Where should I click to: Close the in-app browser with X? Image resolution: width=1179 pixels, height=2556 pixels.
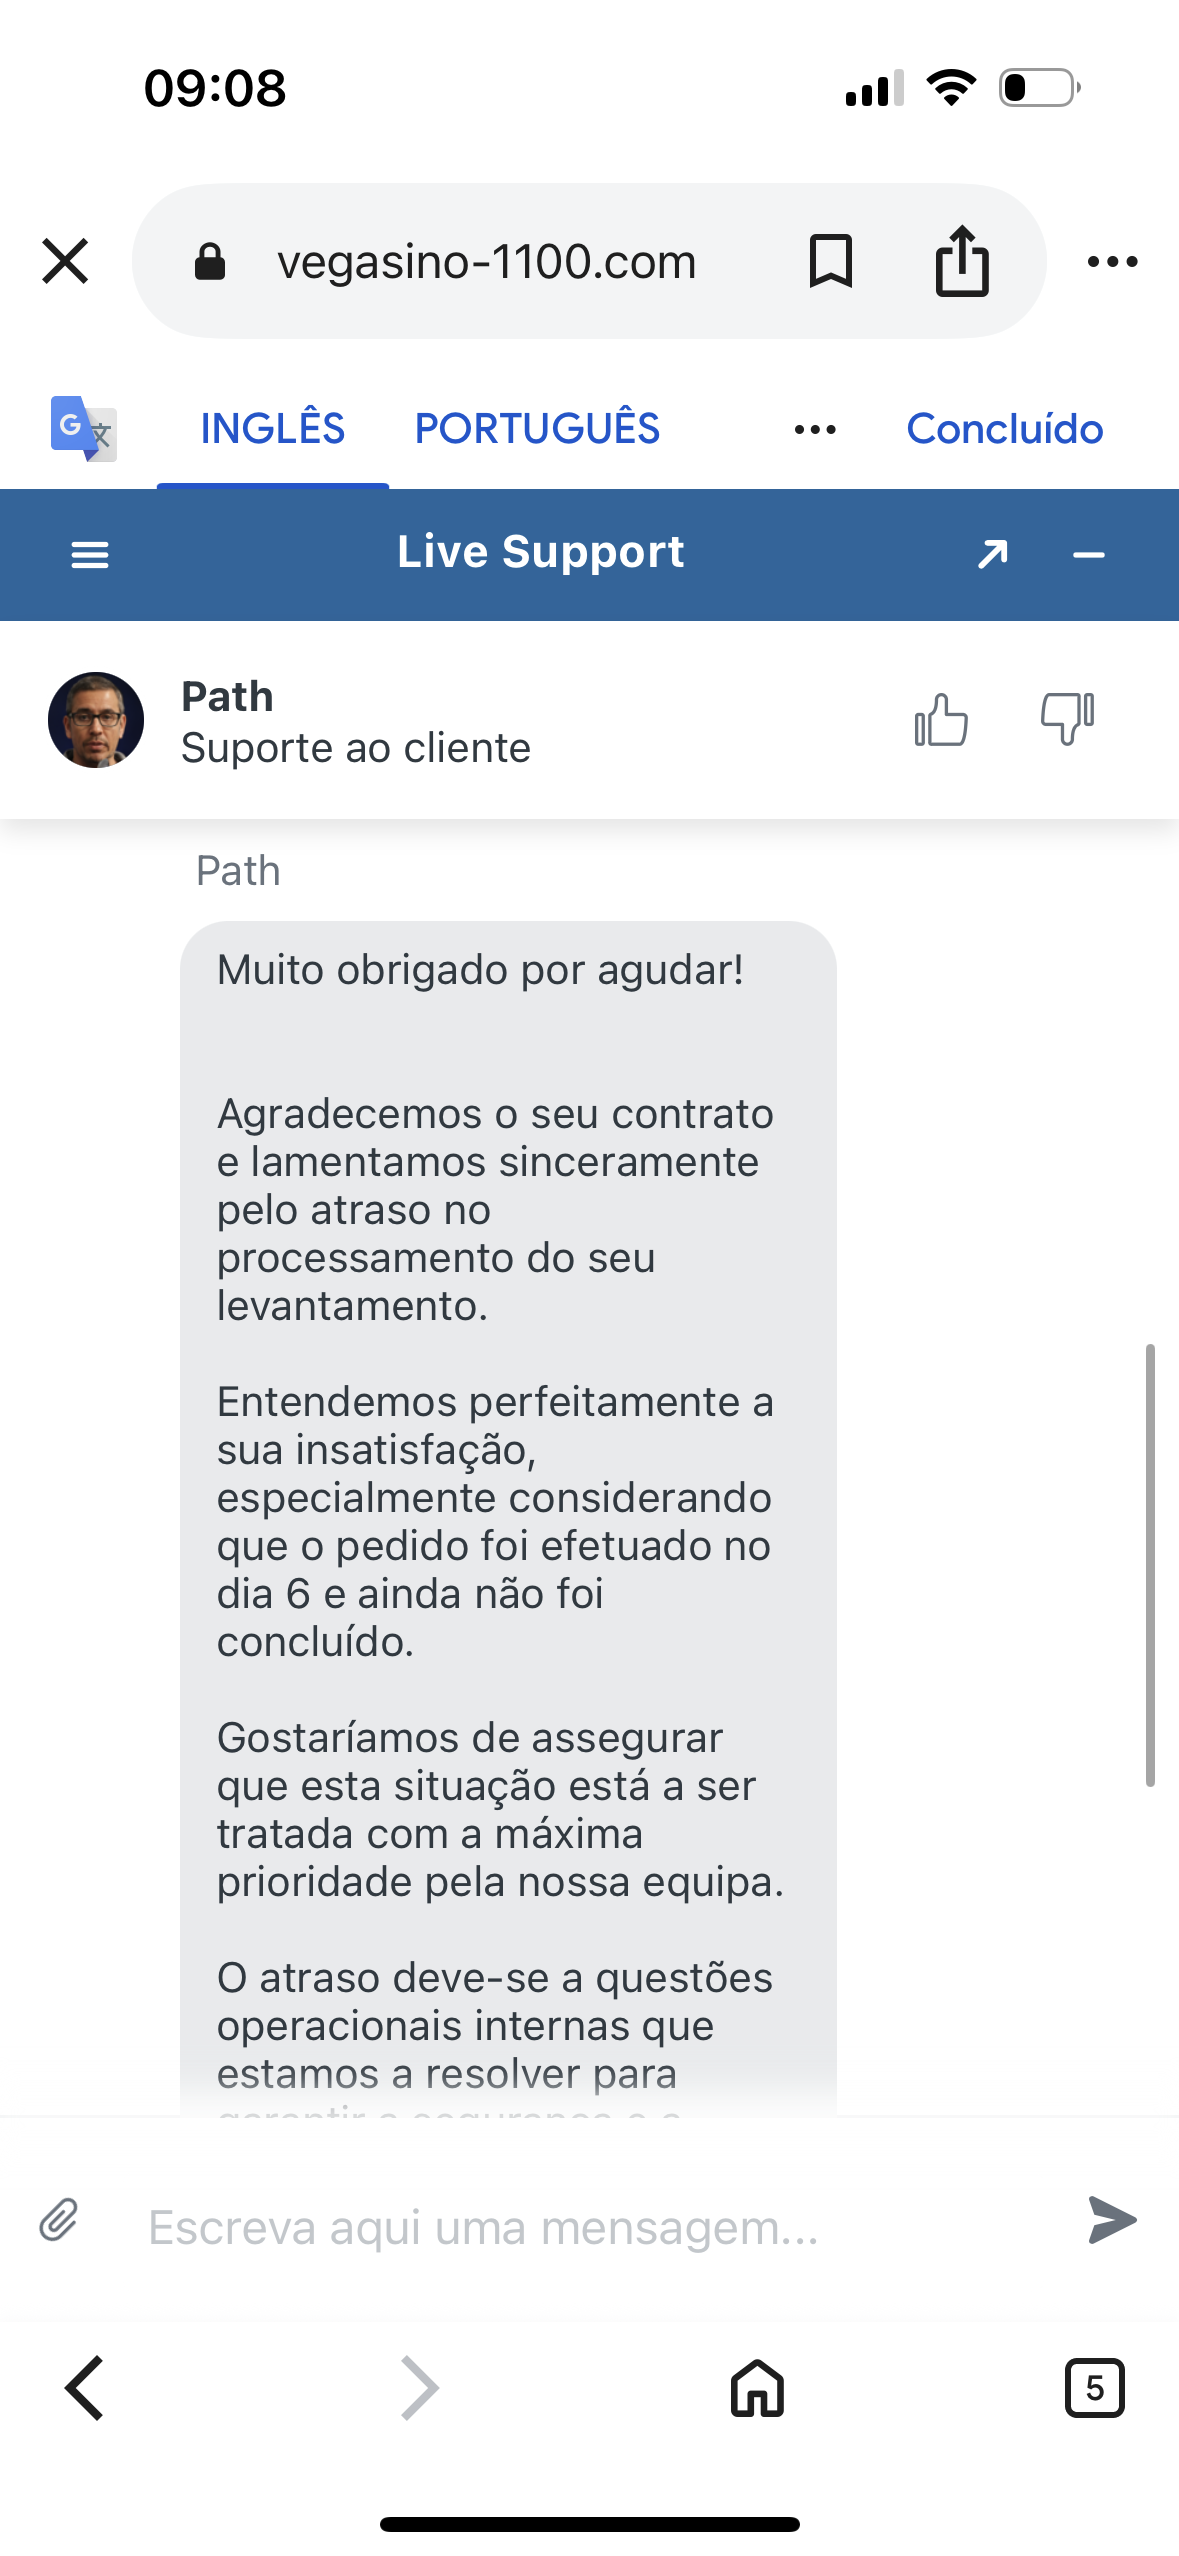[66, 262]
